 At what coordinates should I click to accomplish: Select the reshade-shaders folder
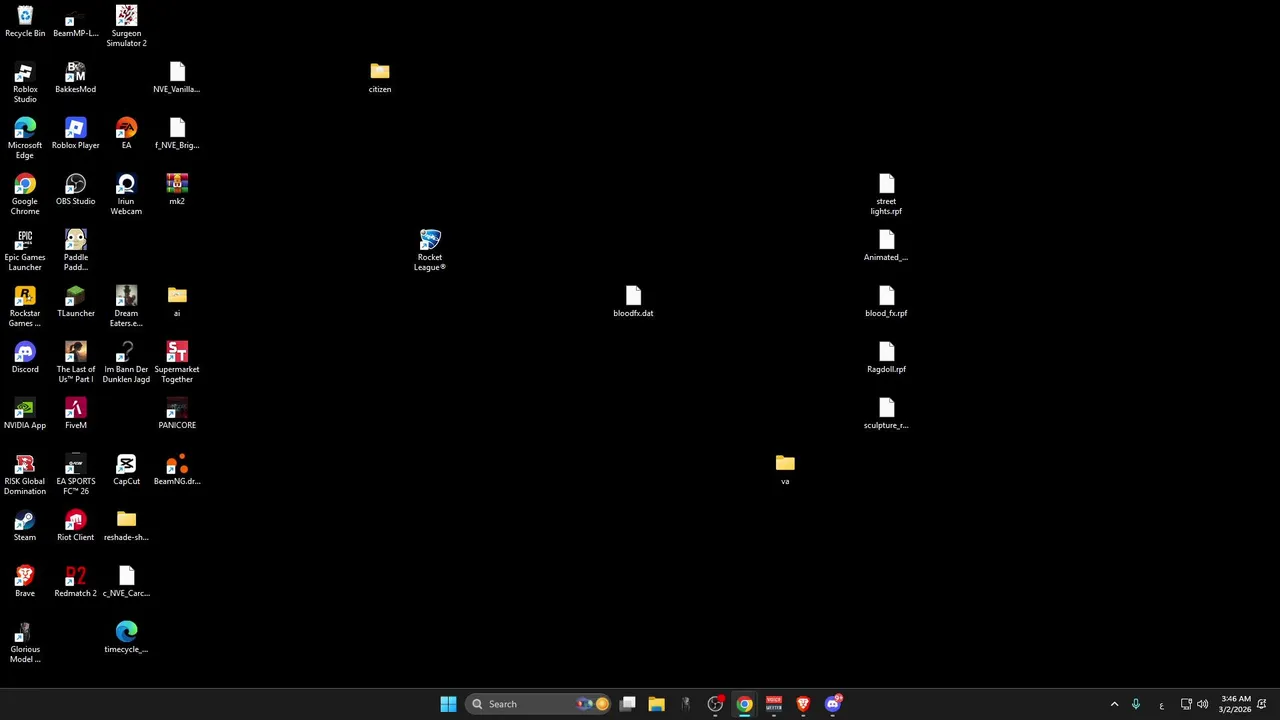pos(126,526)
